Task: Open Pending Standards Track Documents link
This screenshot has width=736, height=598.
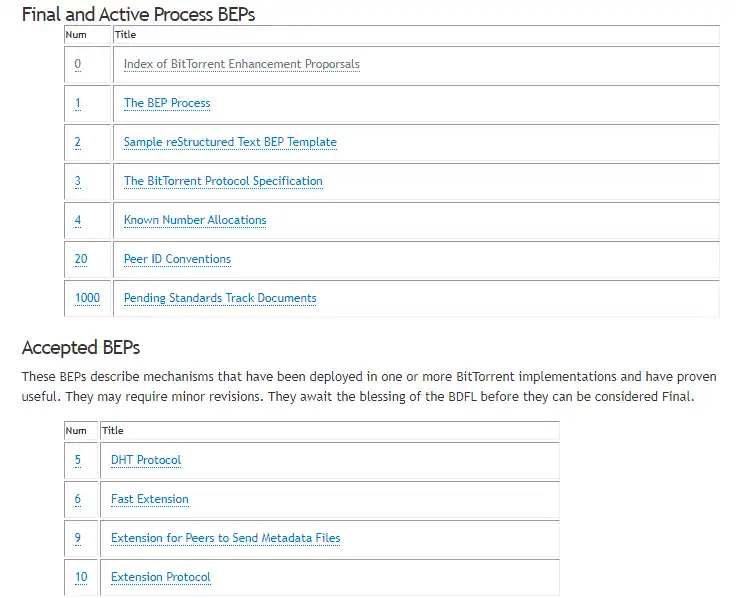Action: click(x=220, y=298)
